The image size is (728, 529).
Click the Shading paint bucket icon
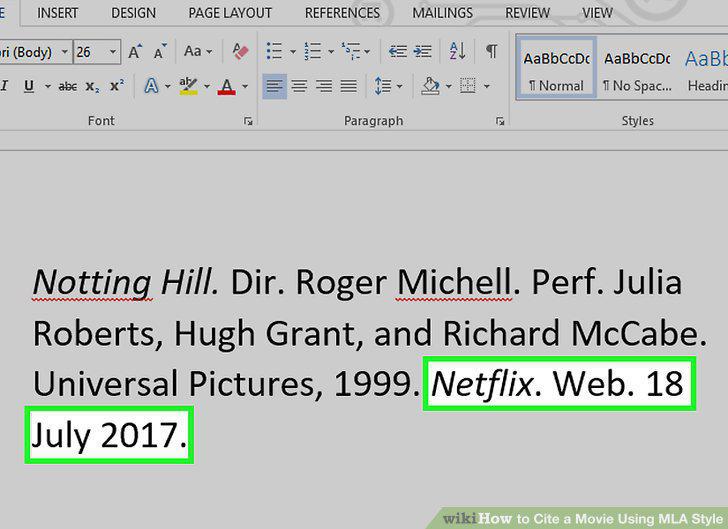pos(430,86)
